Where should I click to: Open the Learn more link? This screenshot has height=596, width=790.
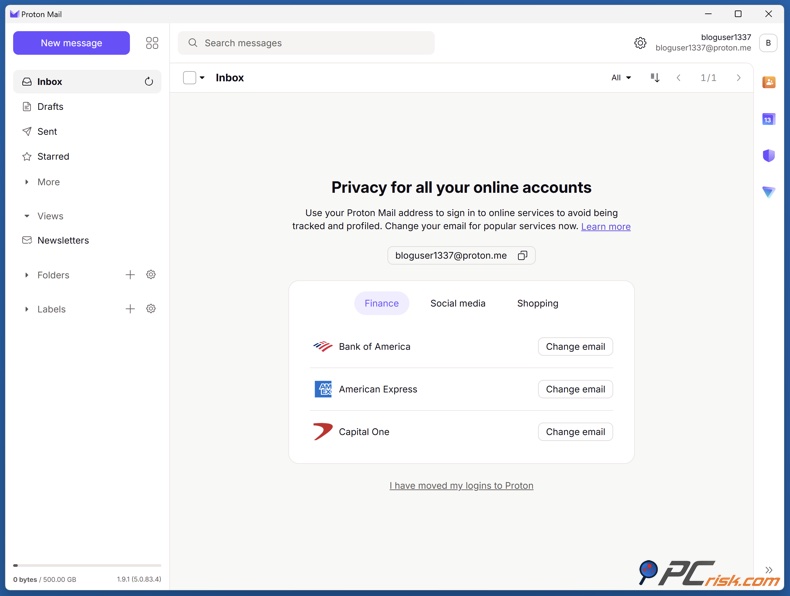tap(605, 227)
